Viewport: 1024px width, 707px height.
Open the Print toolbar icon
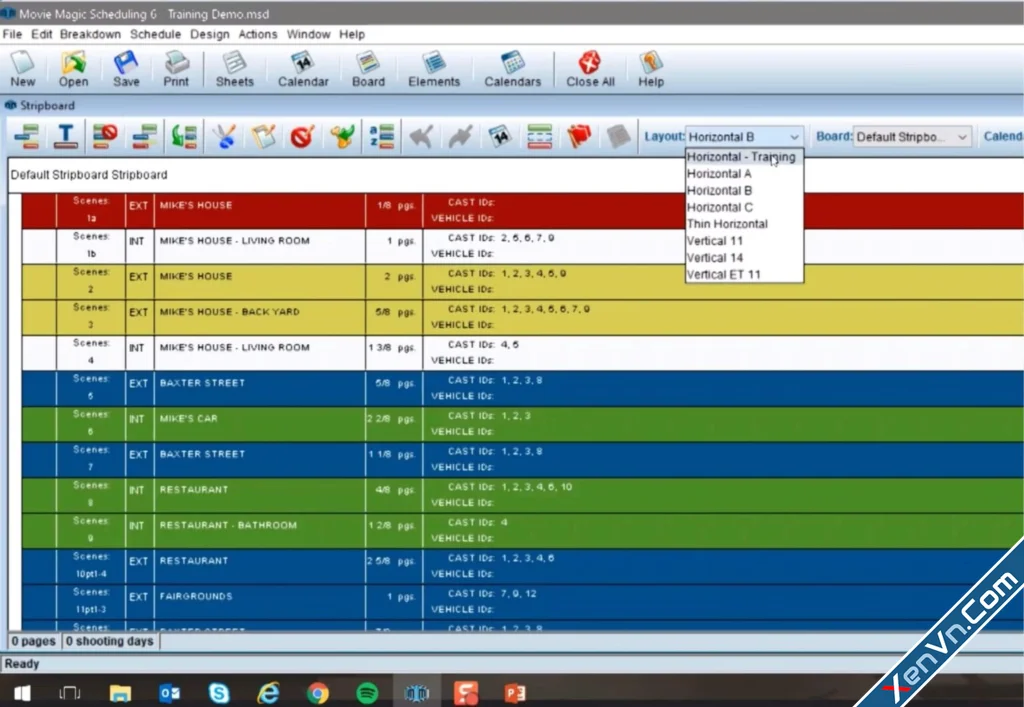pos(176,67)
